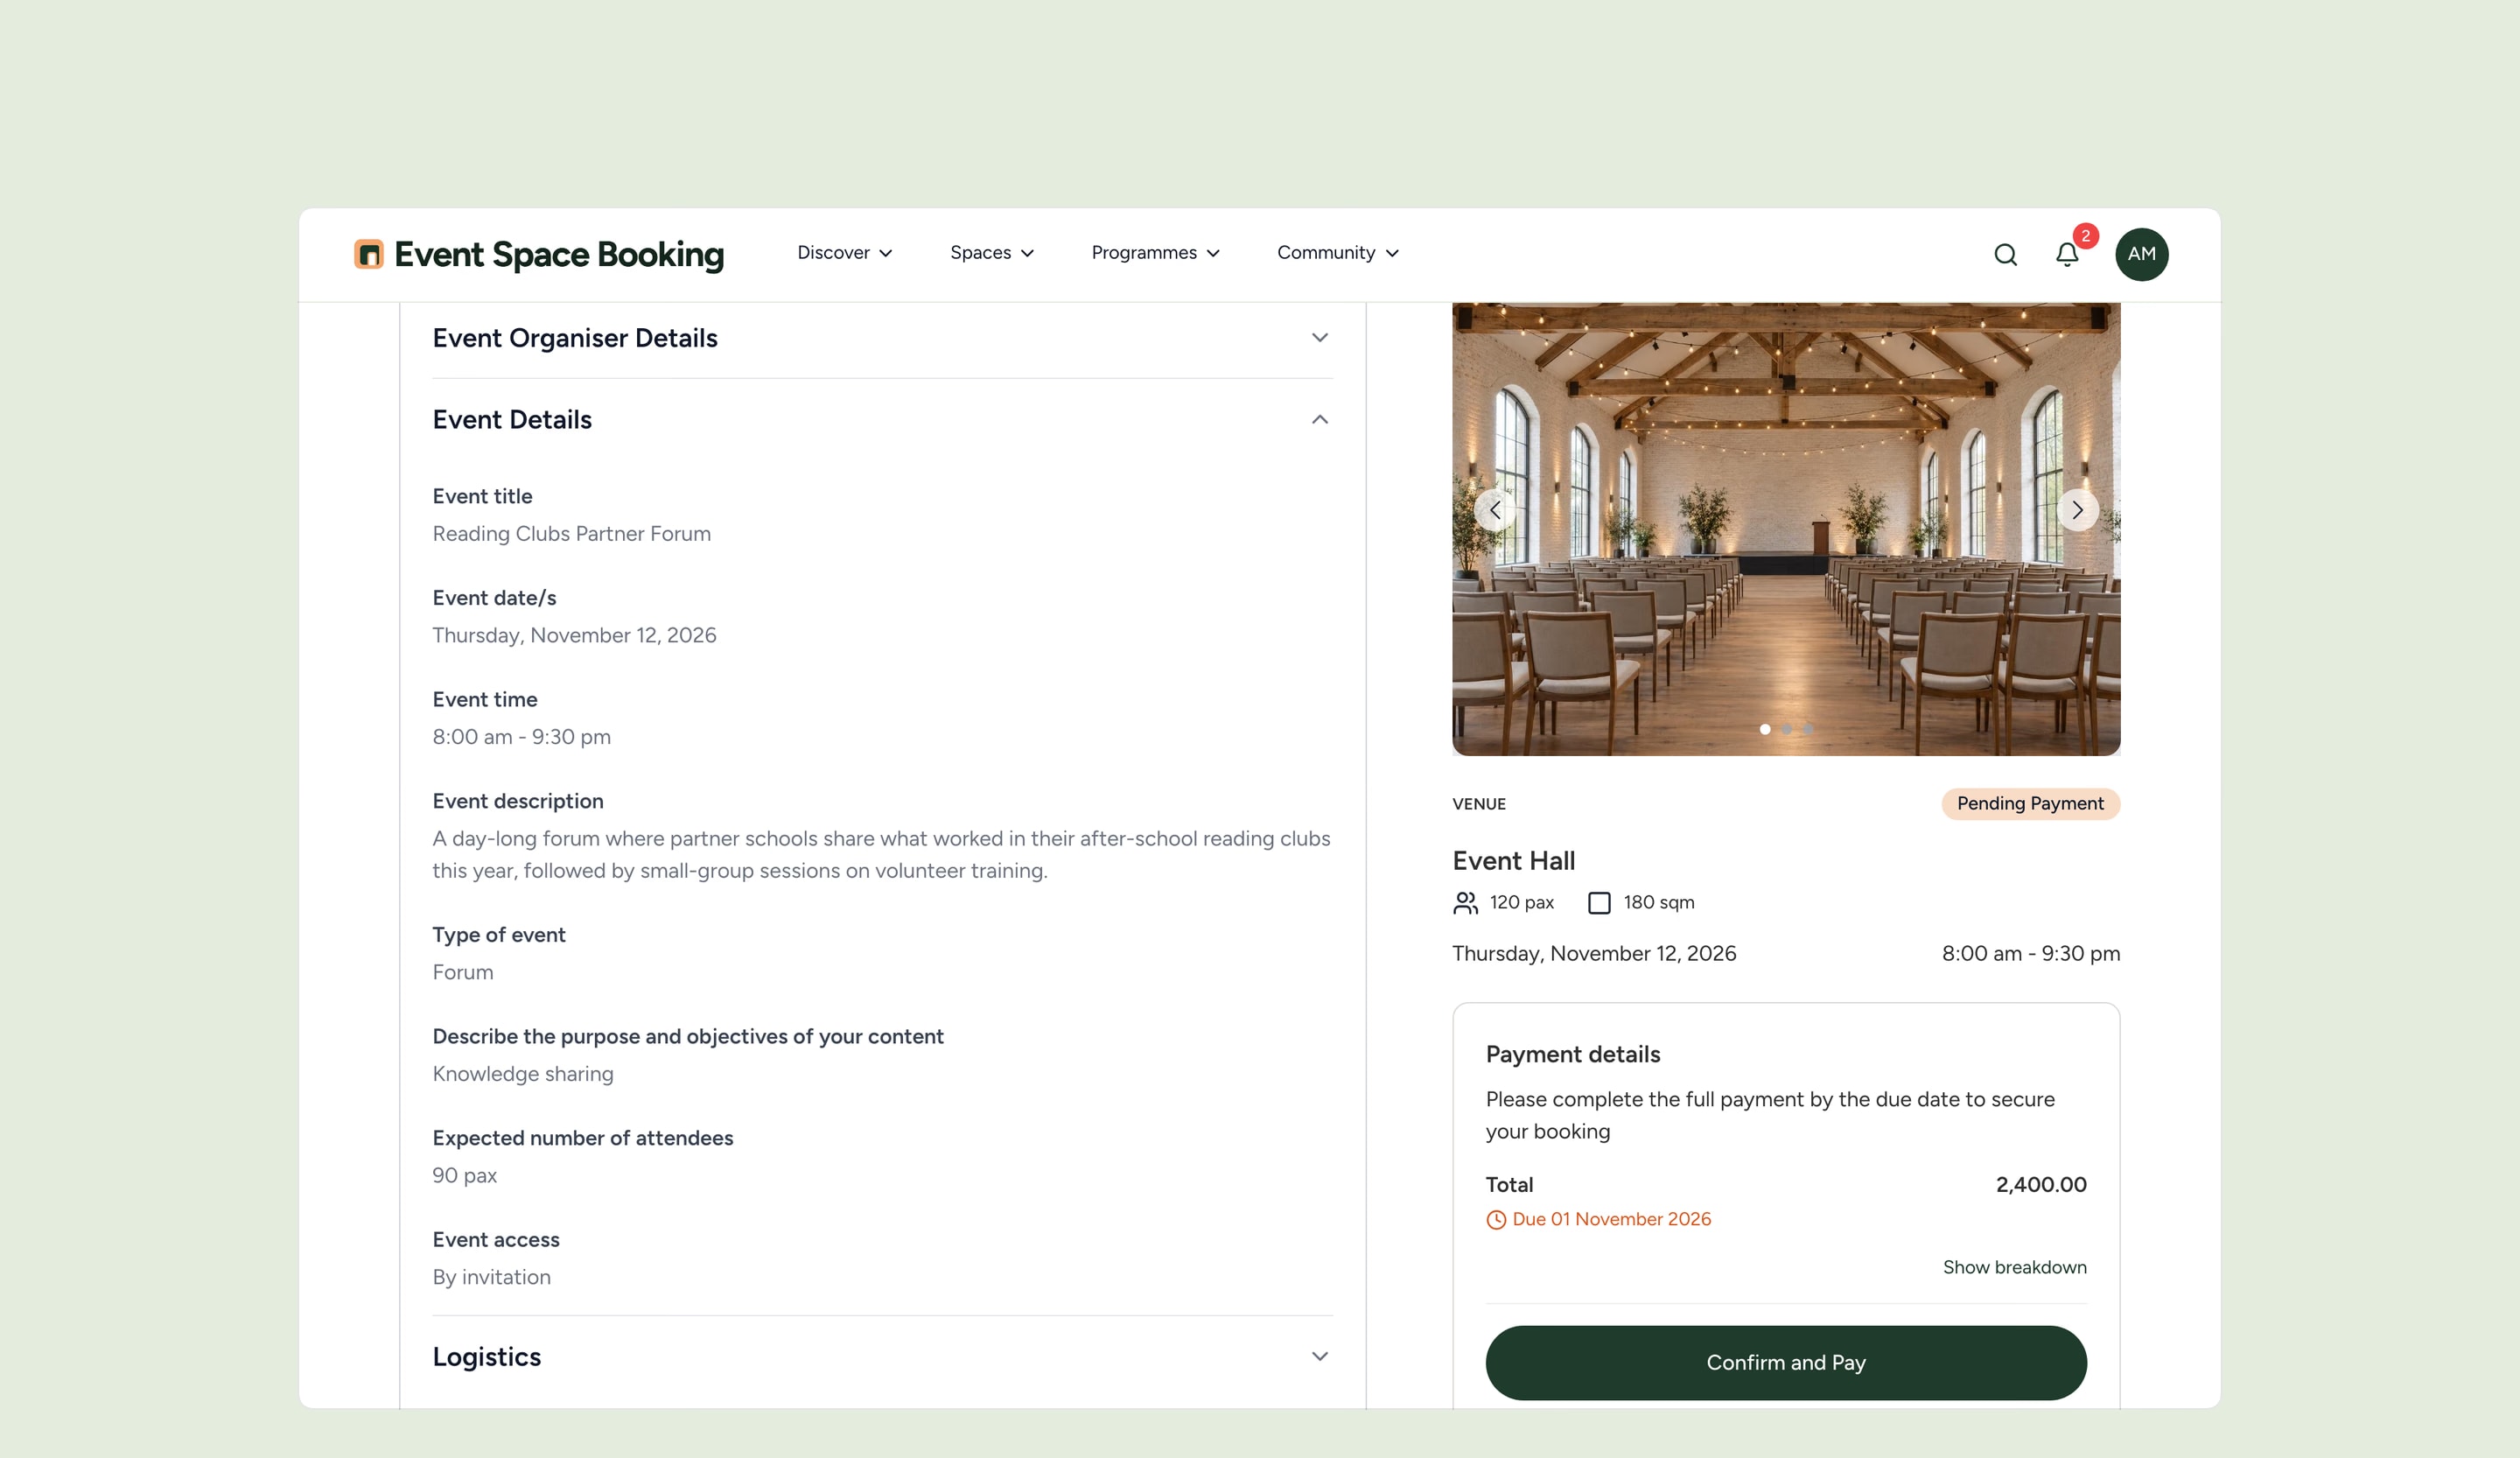Click the 120 pax capacity icon

pos(1465,903)
